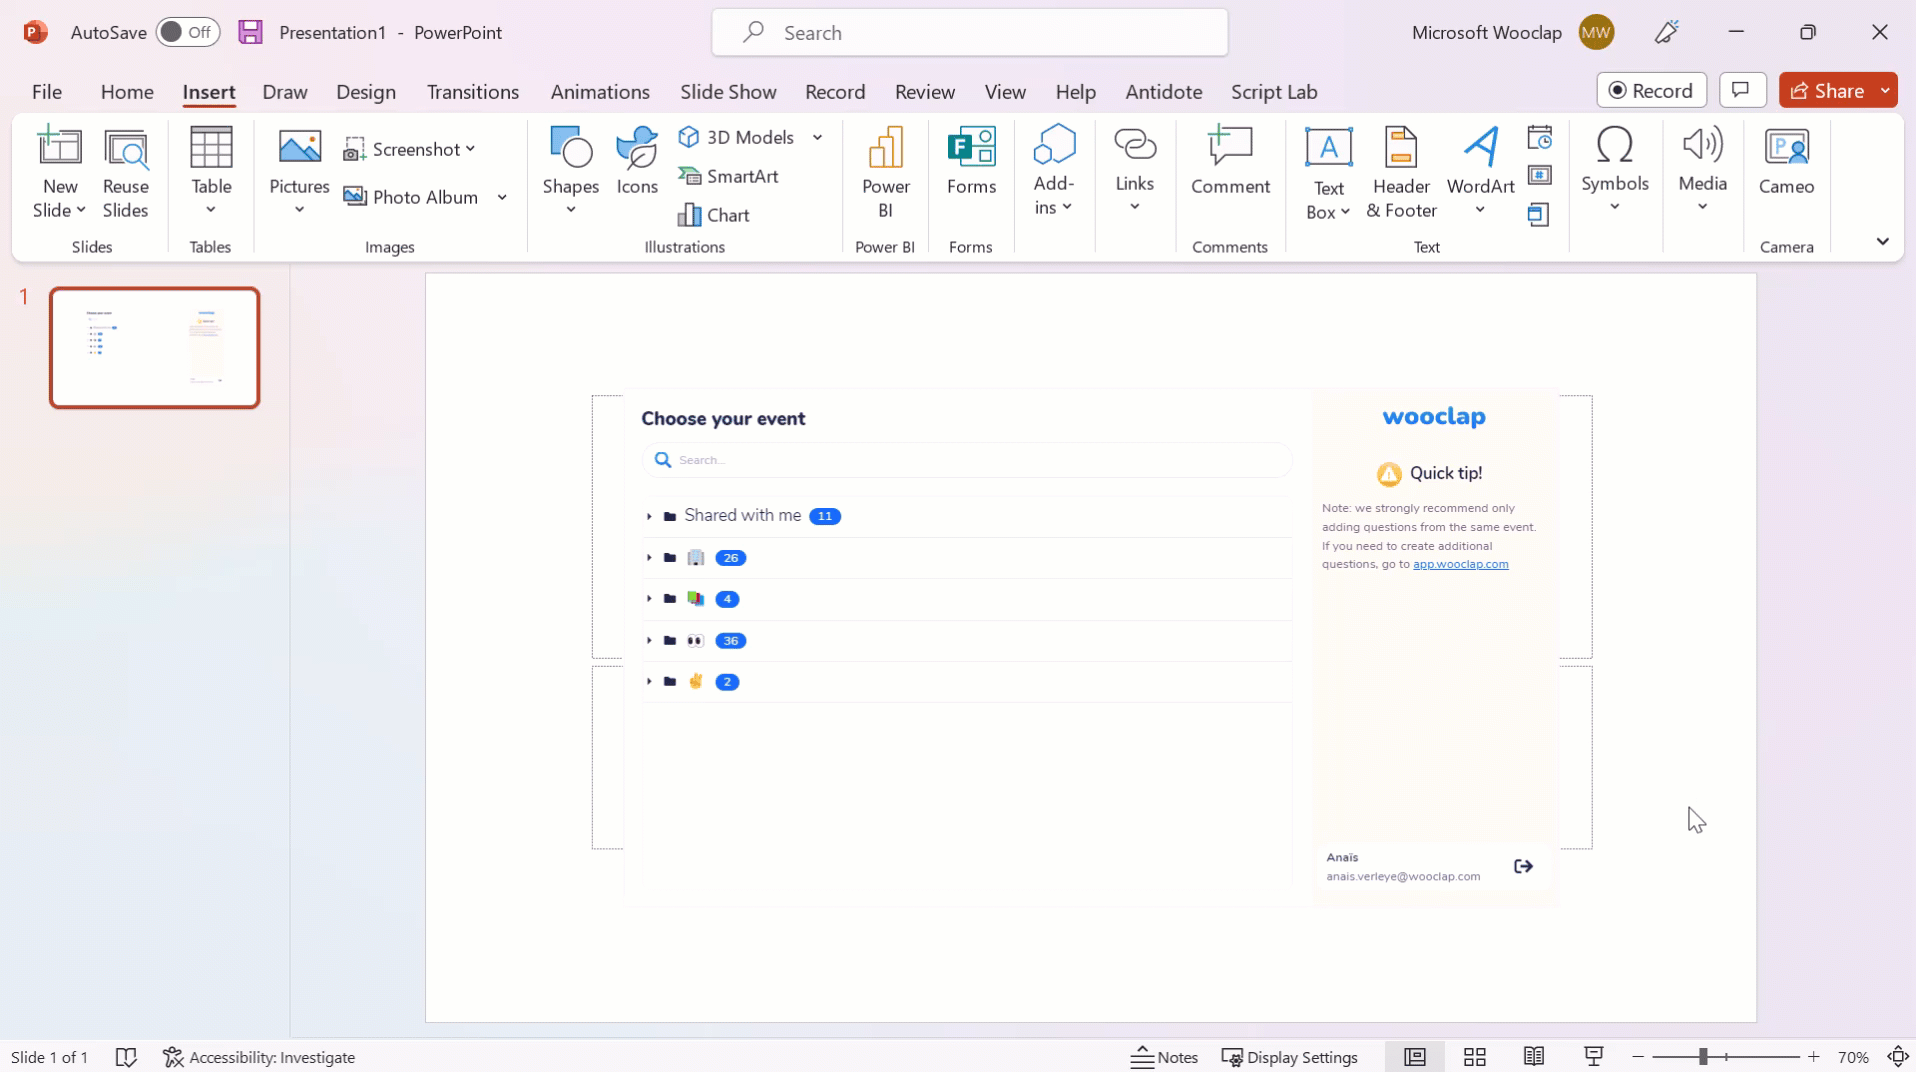This screenshot has height=1072, width=1916.
Task: Click the Links icon
Action: (1135, 146)
